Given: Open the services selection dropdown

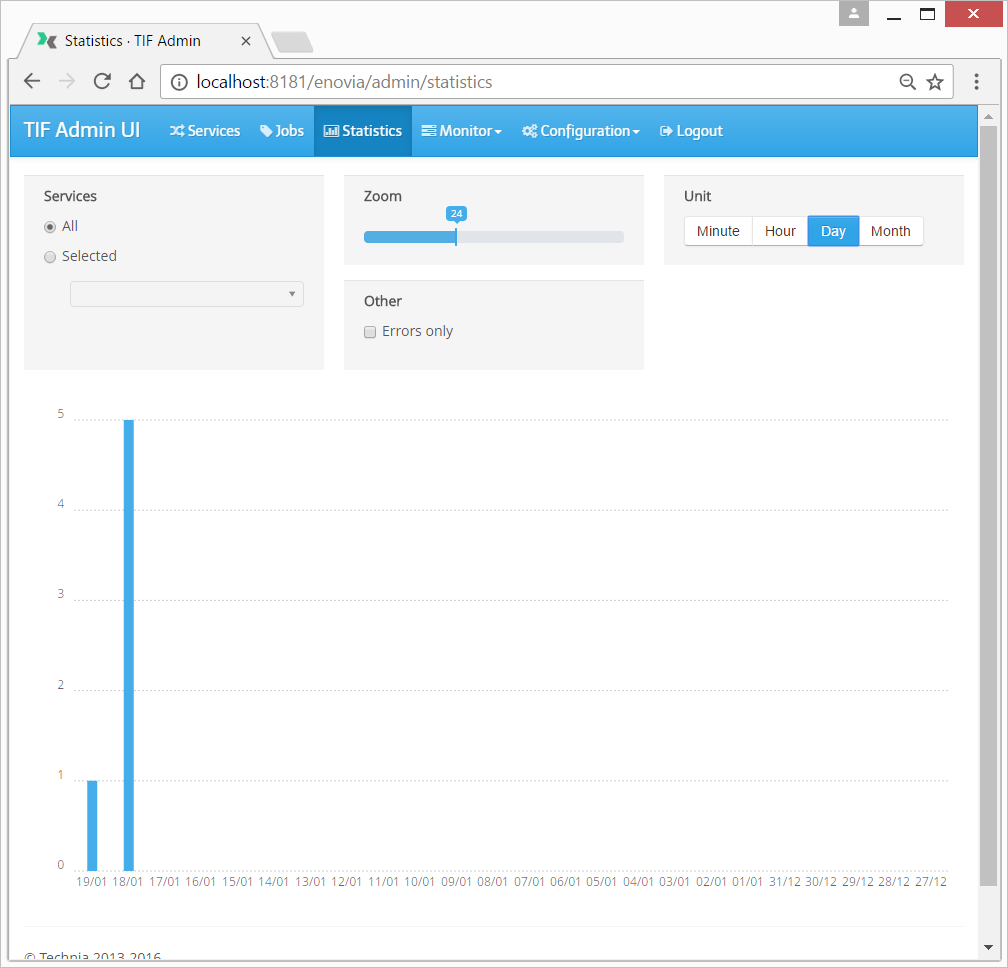Looking at the screenshot, I should pyautogui.click(x=187, y=294).
